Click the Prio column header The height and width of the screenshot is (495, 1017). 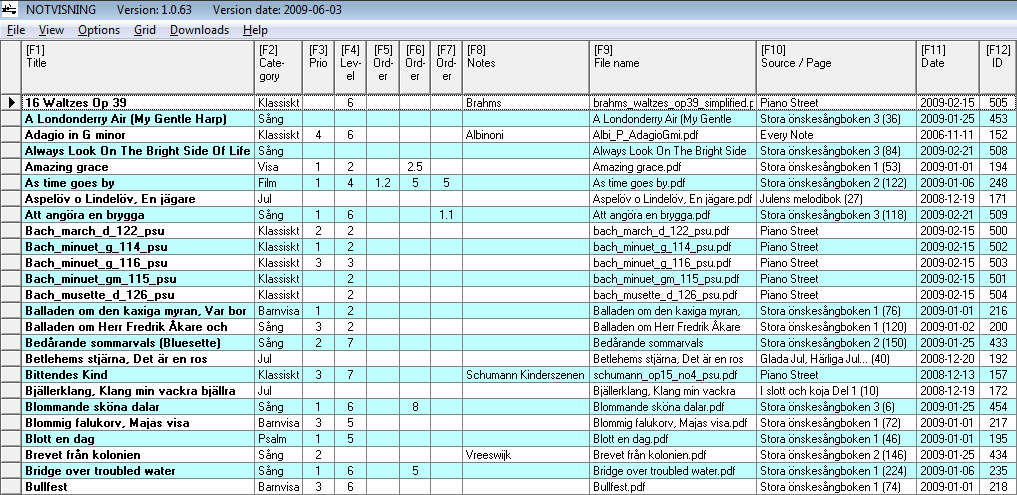click(x=318, y=64)
